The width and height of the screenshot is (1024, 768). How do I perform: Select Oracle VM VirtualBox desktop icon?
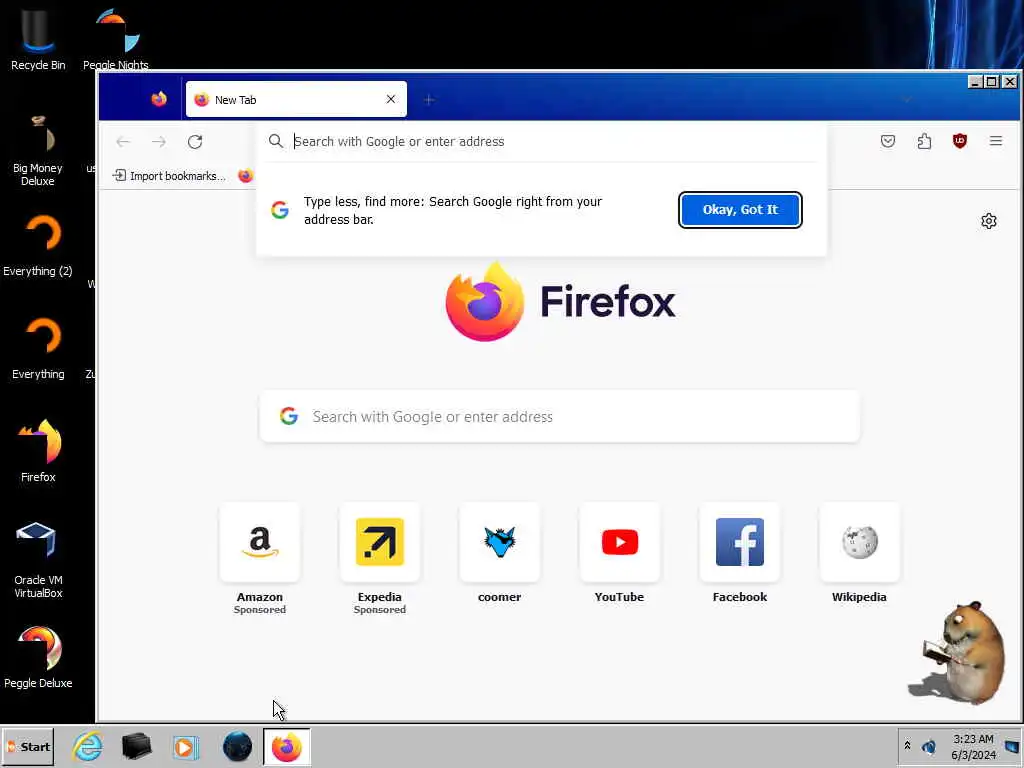point(38,560)
